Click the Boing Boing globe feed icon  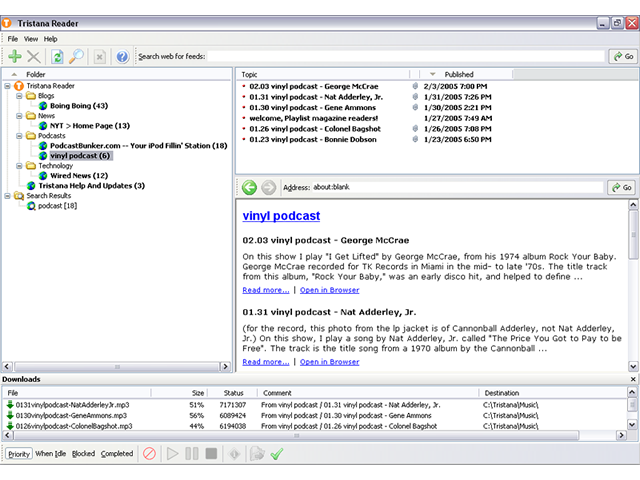click(x=43, y=106)
